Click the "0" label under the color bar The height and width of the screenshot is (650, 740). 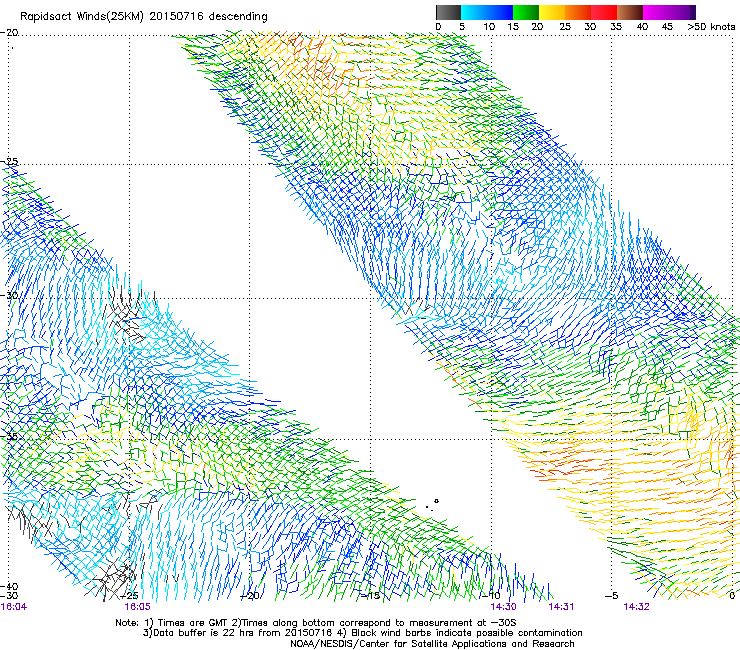tap(438, 27)
